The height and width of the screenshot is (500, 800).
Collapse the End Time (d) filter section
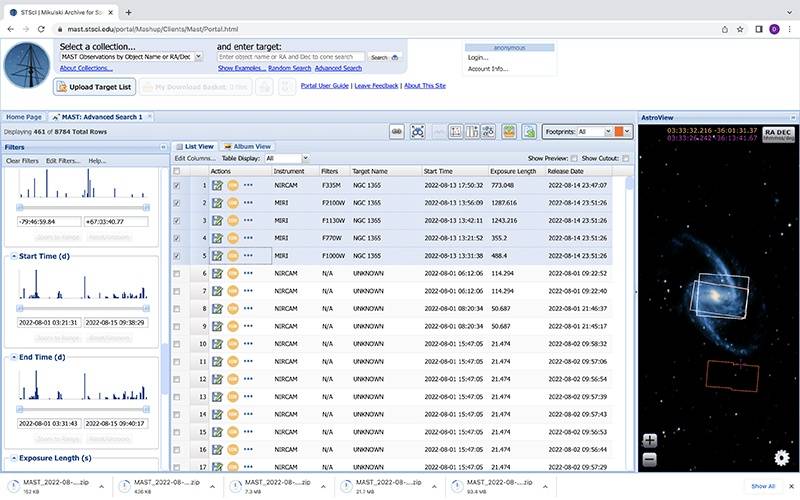click(x=14, y=357)
